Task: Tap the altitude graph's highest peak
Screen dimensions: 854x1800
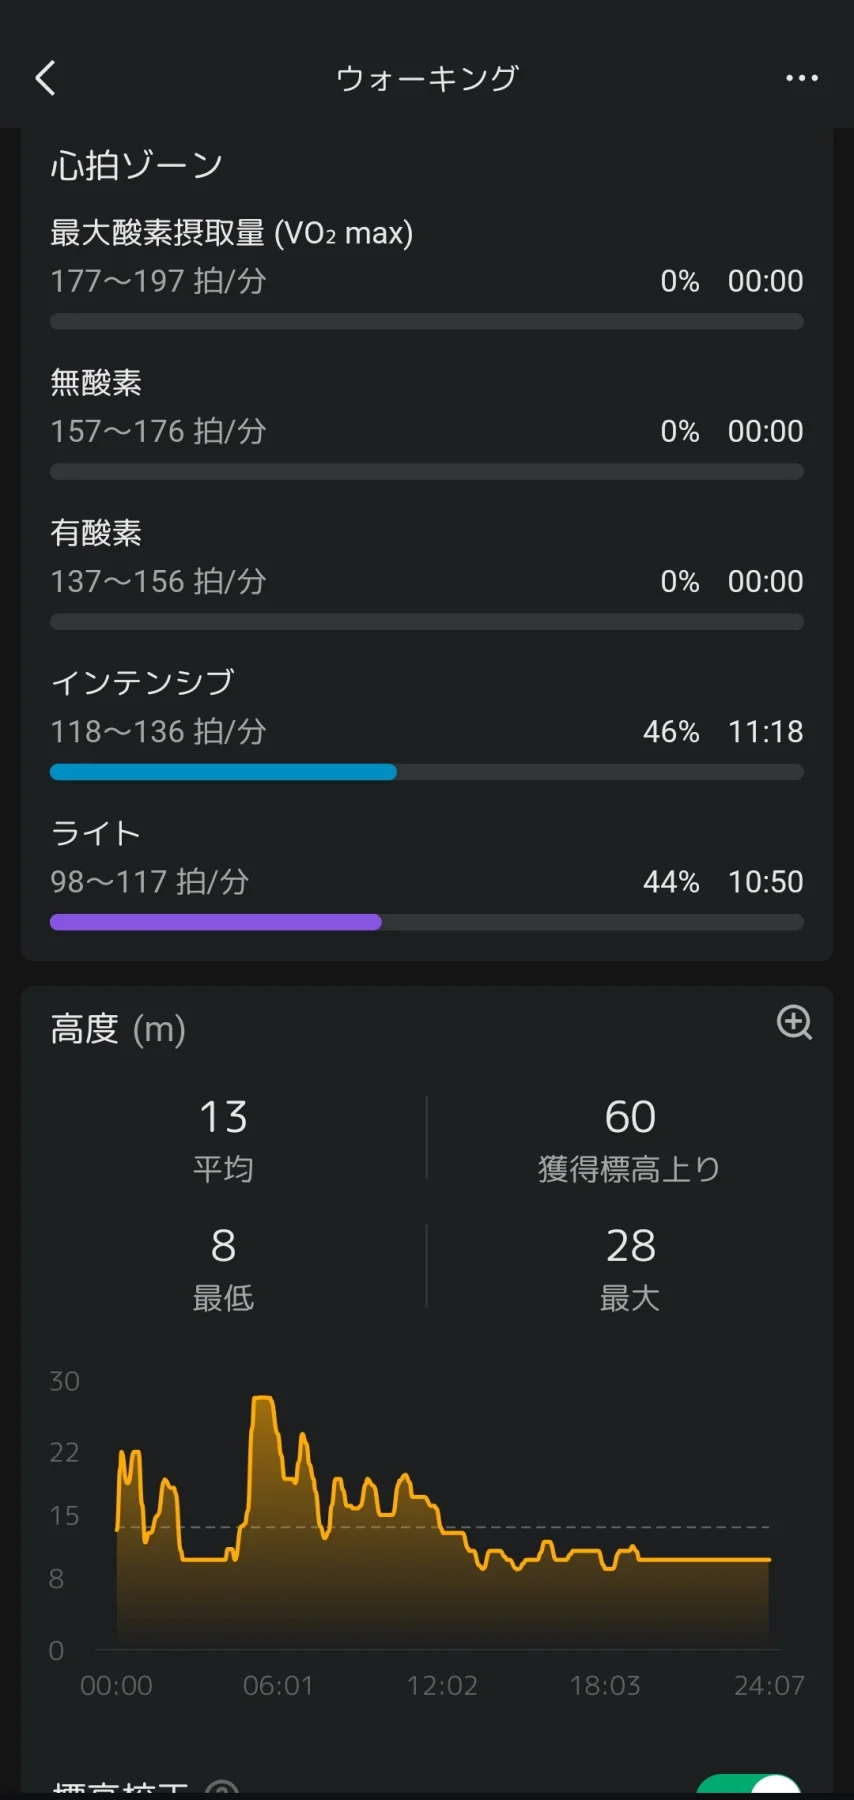Action: pyautogui.click(x=263, y=1400)
